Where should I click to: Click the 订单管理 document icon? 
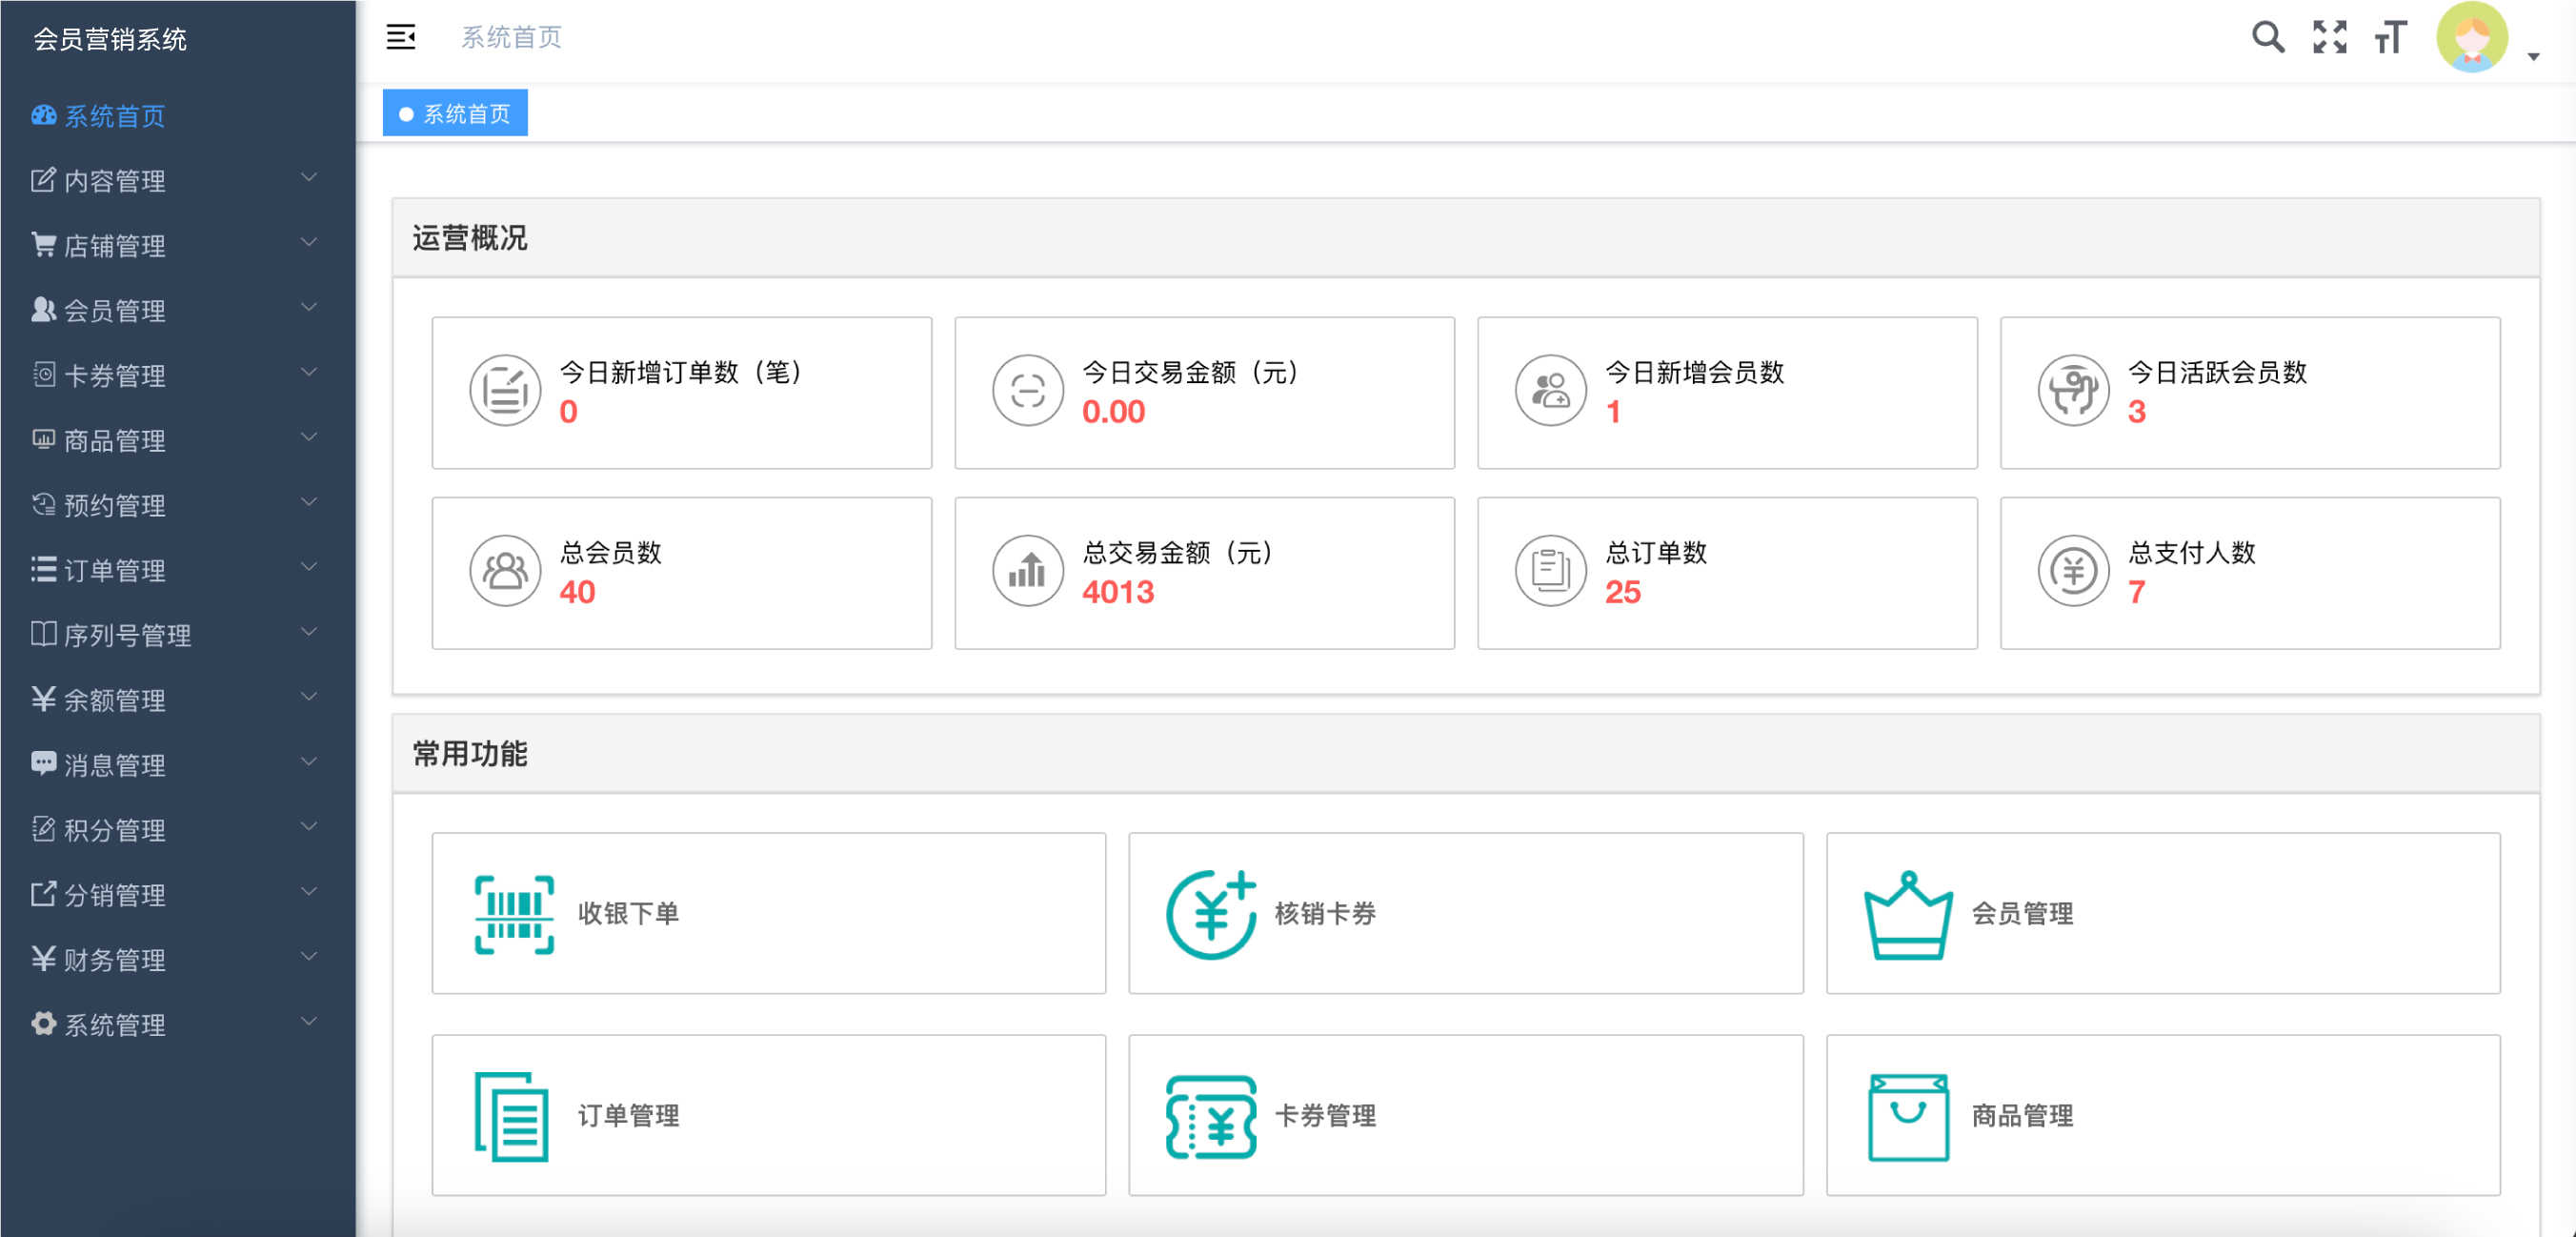[512, 1116]
